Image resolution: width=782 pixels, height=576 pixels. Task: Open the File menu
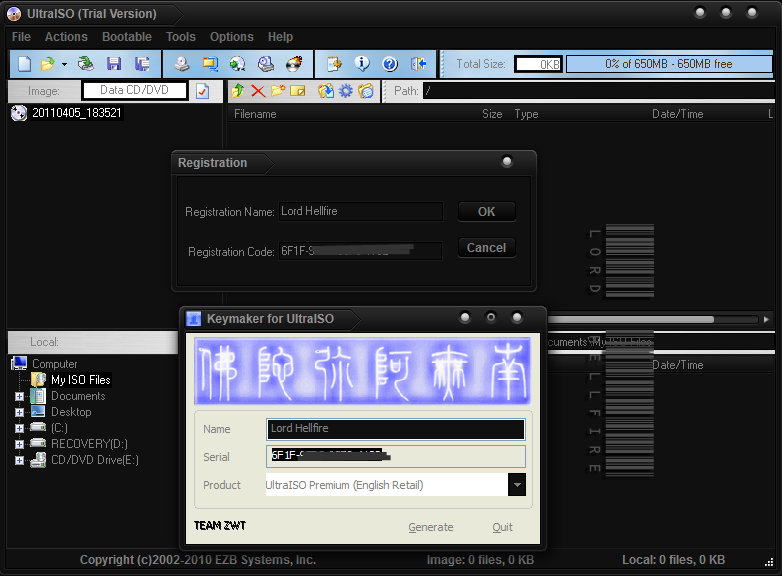click(x=21, y=37)
